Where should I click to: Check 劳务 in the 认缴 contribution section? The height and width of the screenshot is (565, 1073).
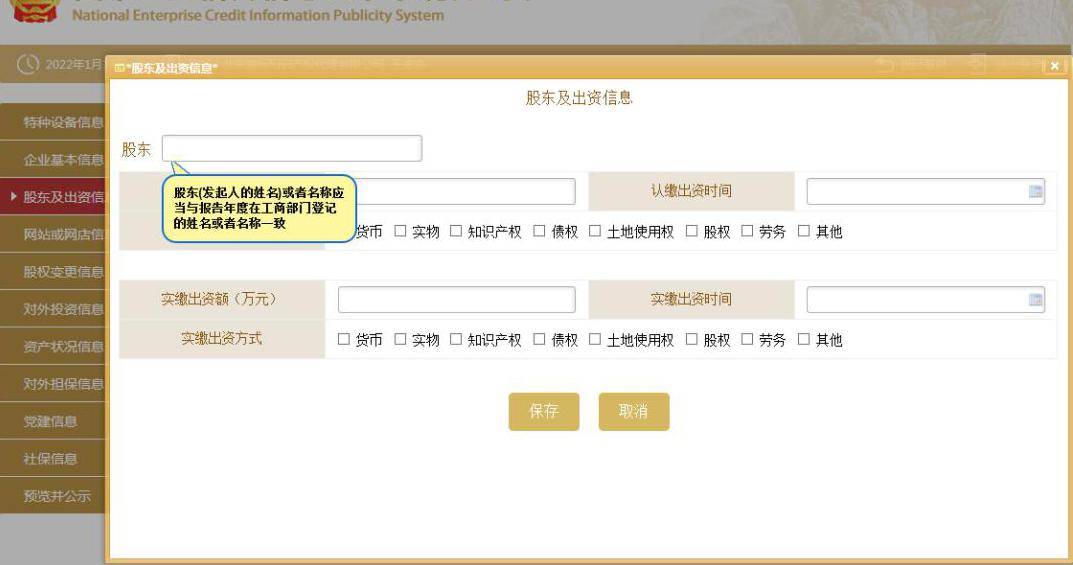tap(747, 231)
